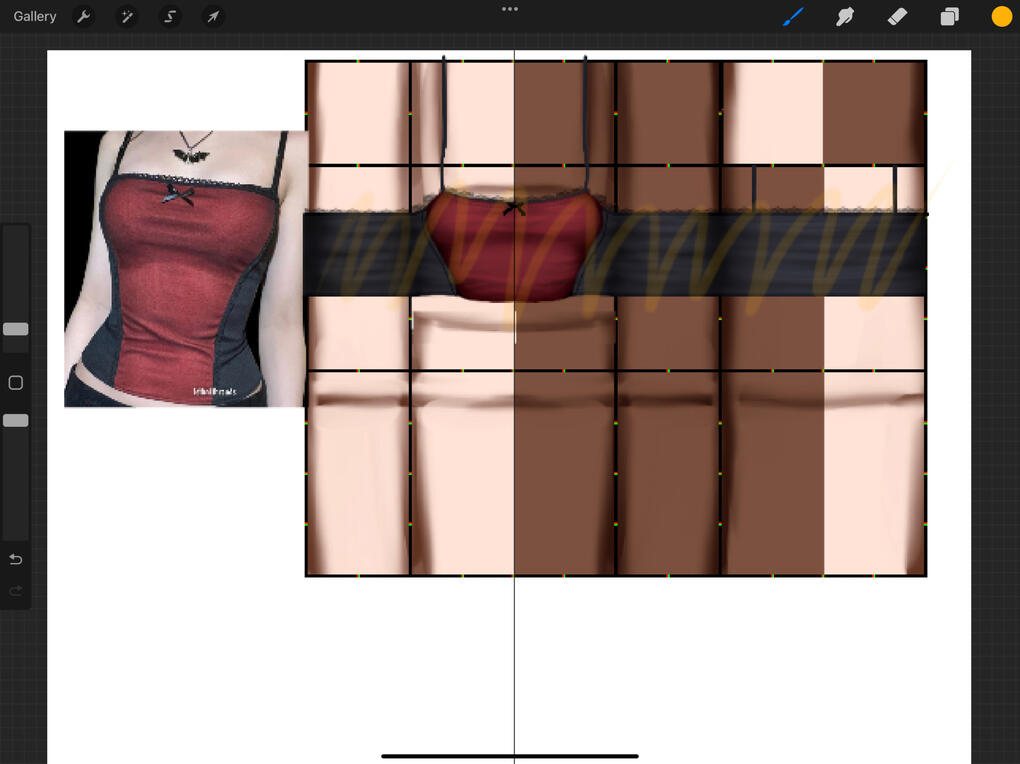This screenshot has height=764, width=1020.
Task: Select the Brush tool
Action: 793,17
